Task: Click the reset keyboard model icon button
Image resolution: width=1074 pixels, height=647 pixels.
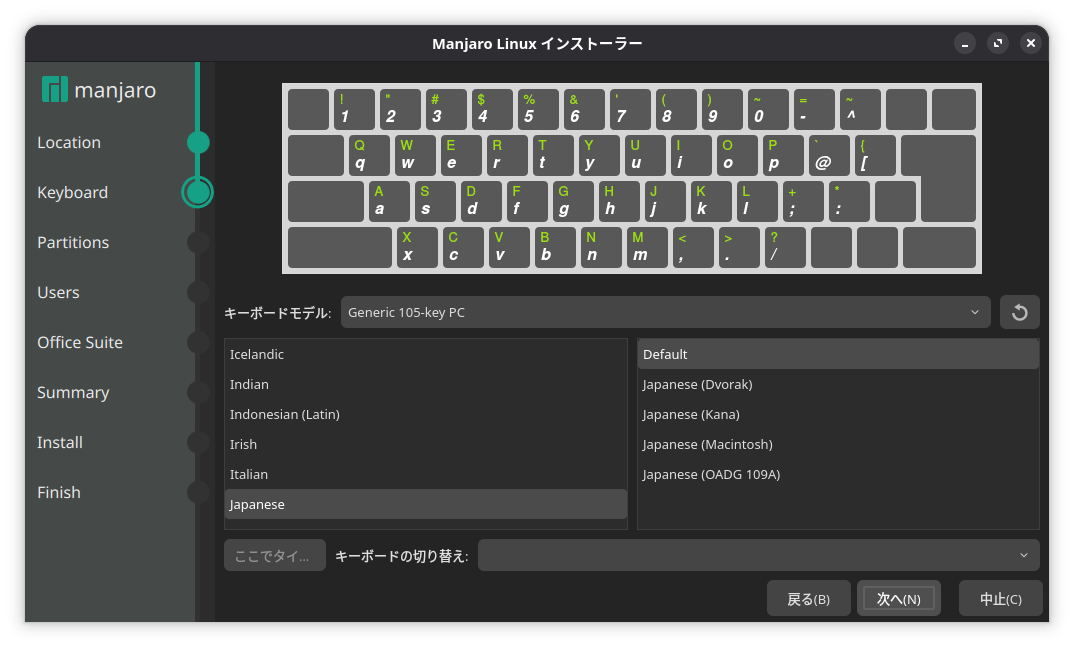Action: [x=1019, y=312]
